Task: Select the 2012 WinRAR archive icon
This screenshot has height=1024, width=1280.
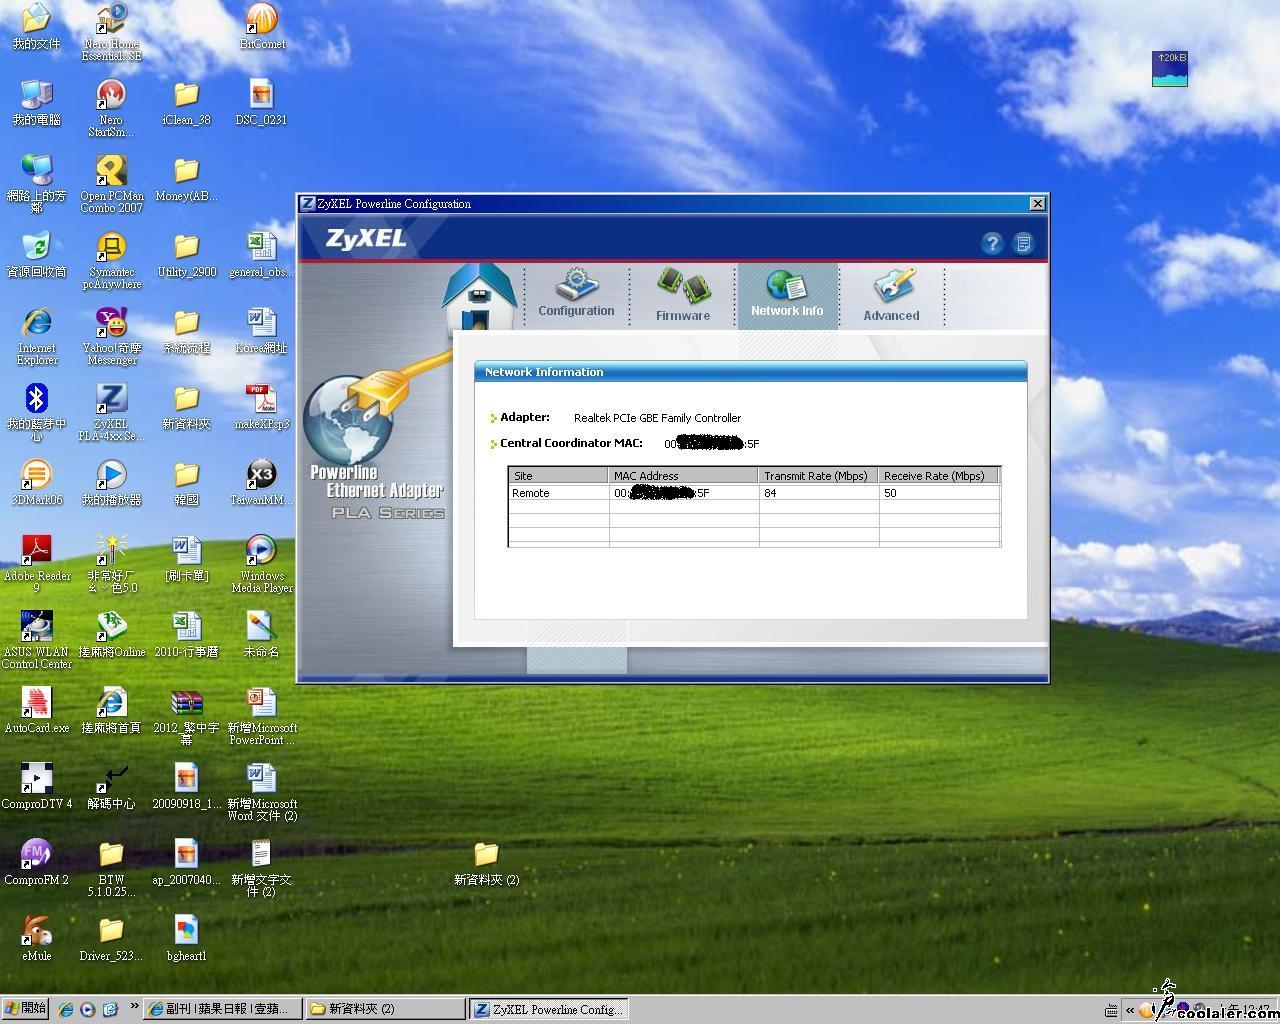Action: click(x=186, y=716)
